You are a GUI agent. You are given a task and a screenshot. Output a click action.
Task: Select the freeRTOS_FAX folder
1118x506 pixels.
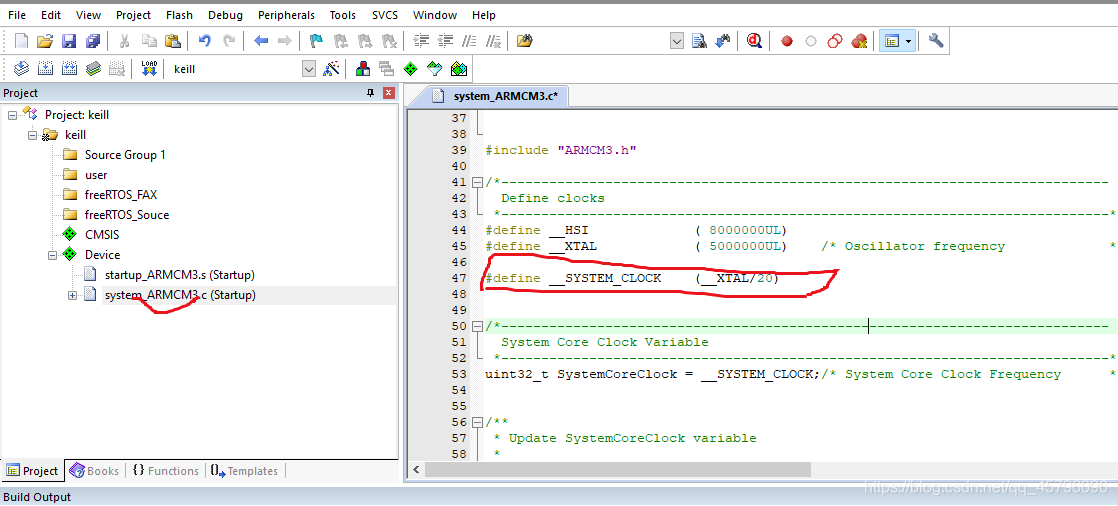120,195
